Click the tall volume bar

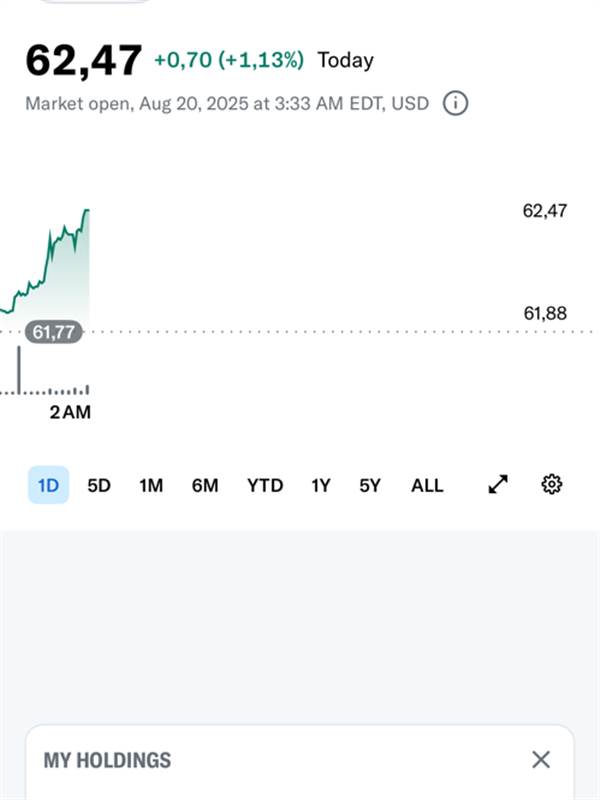19,370
